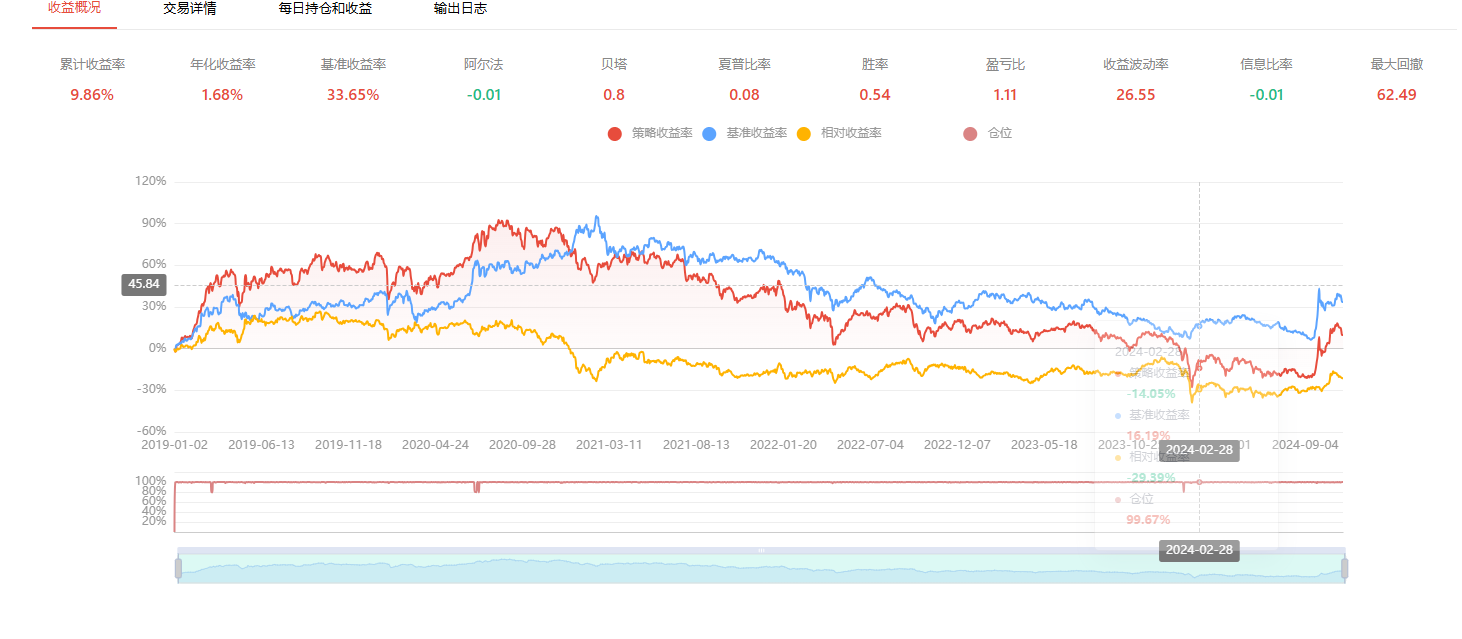Open the 交易详情 tab

tap(189, 8)
